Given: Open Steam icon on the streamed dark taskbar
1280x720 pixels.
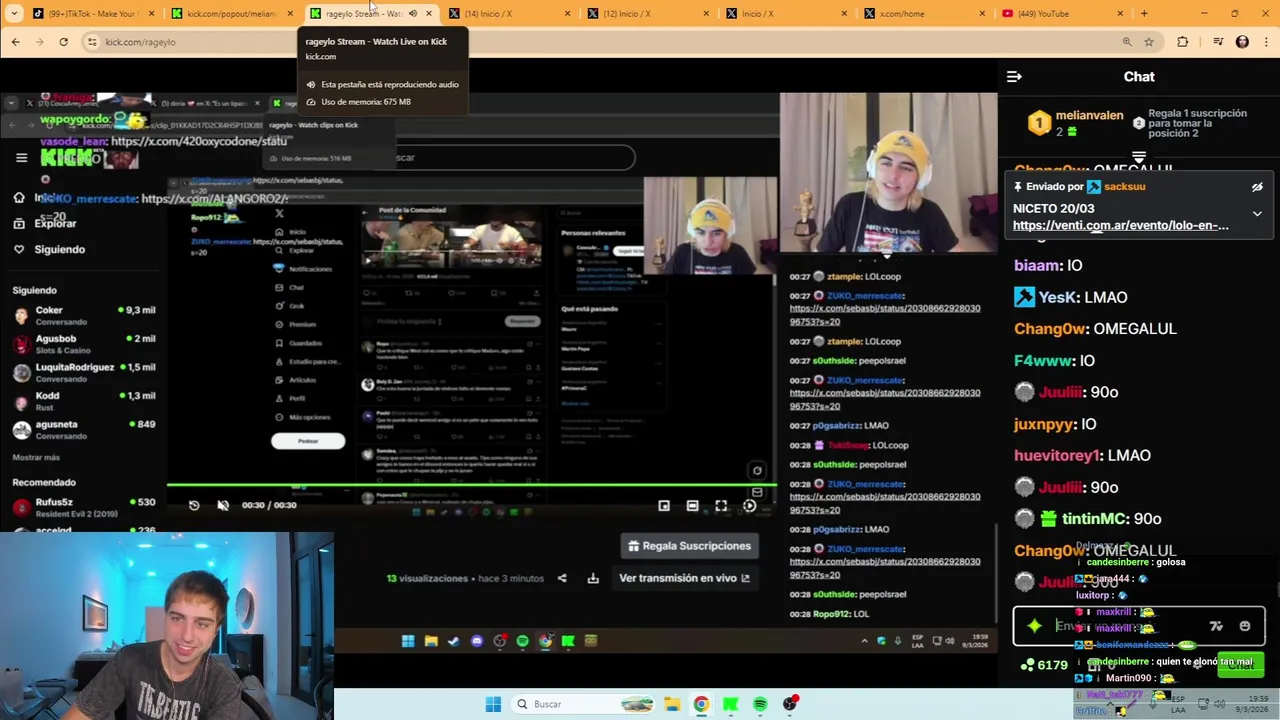Looking at the screenshot, I should 453,641.
